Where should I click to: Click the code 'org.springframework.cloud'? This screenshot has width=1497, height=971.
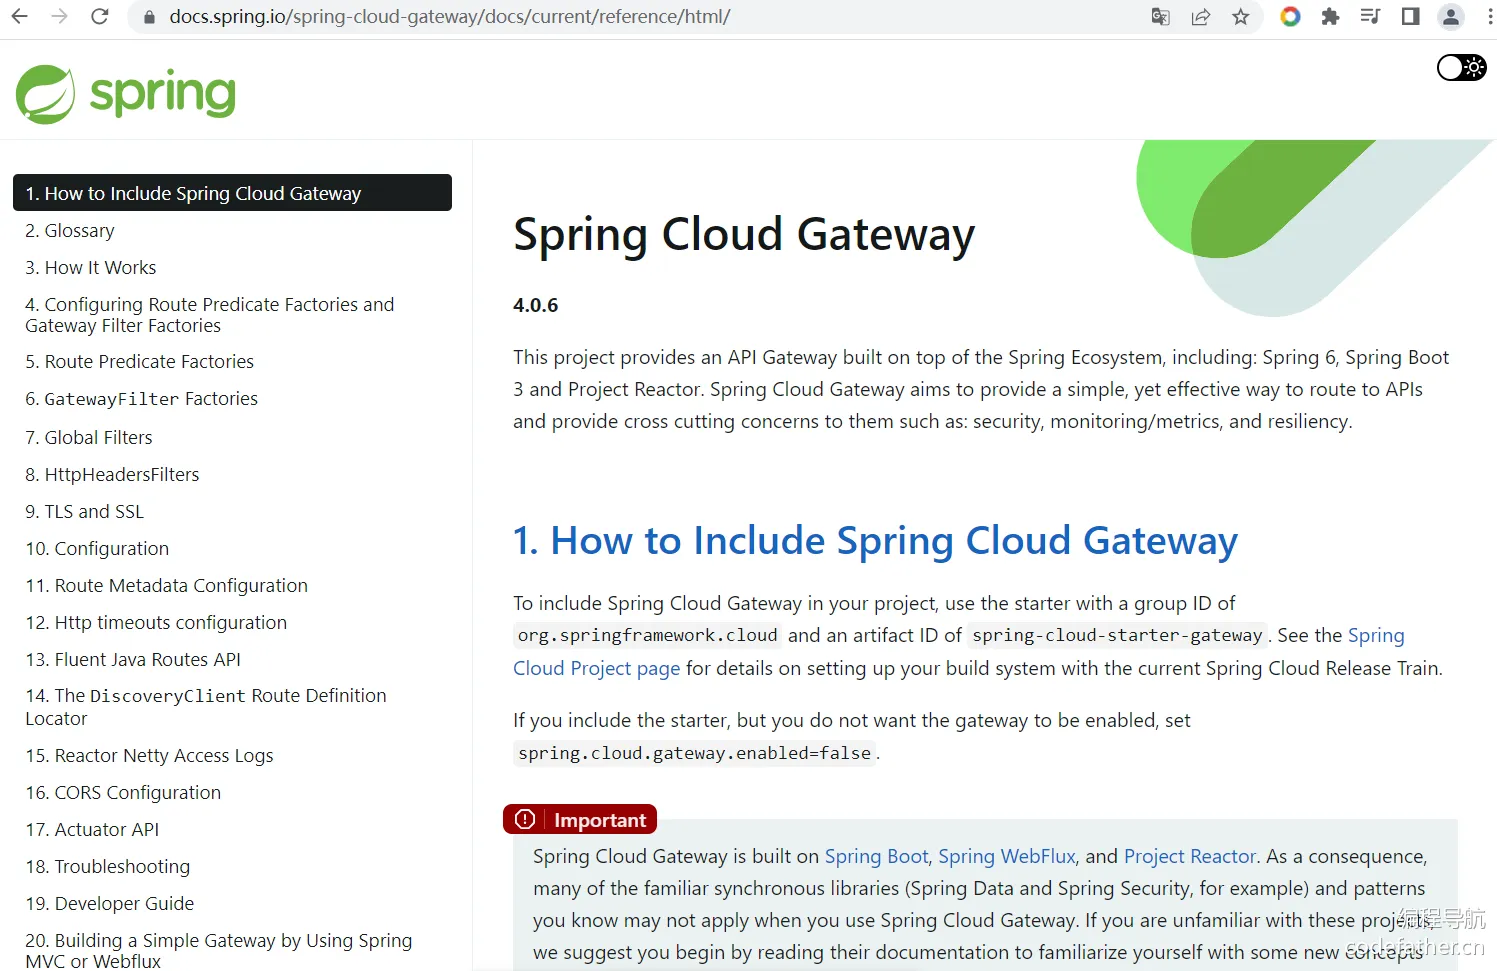coord(648,636)
